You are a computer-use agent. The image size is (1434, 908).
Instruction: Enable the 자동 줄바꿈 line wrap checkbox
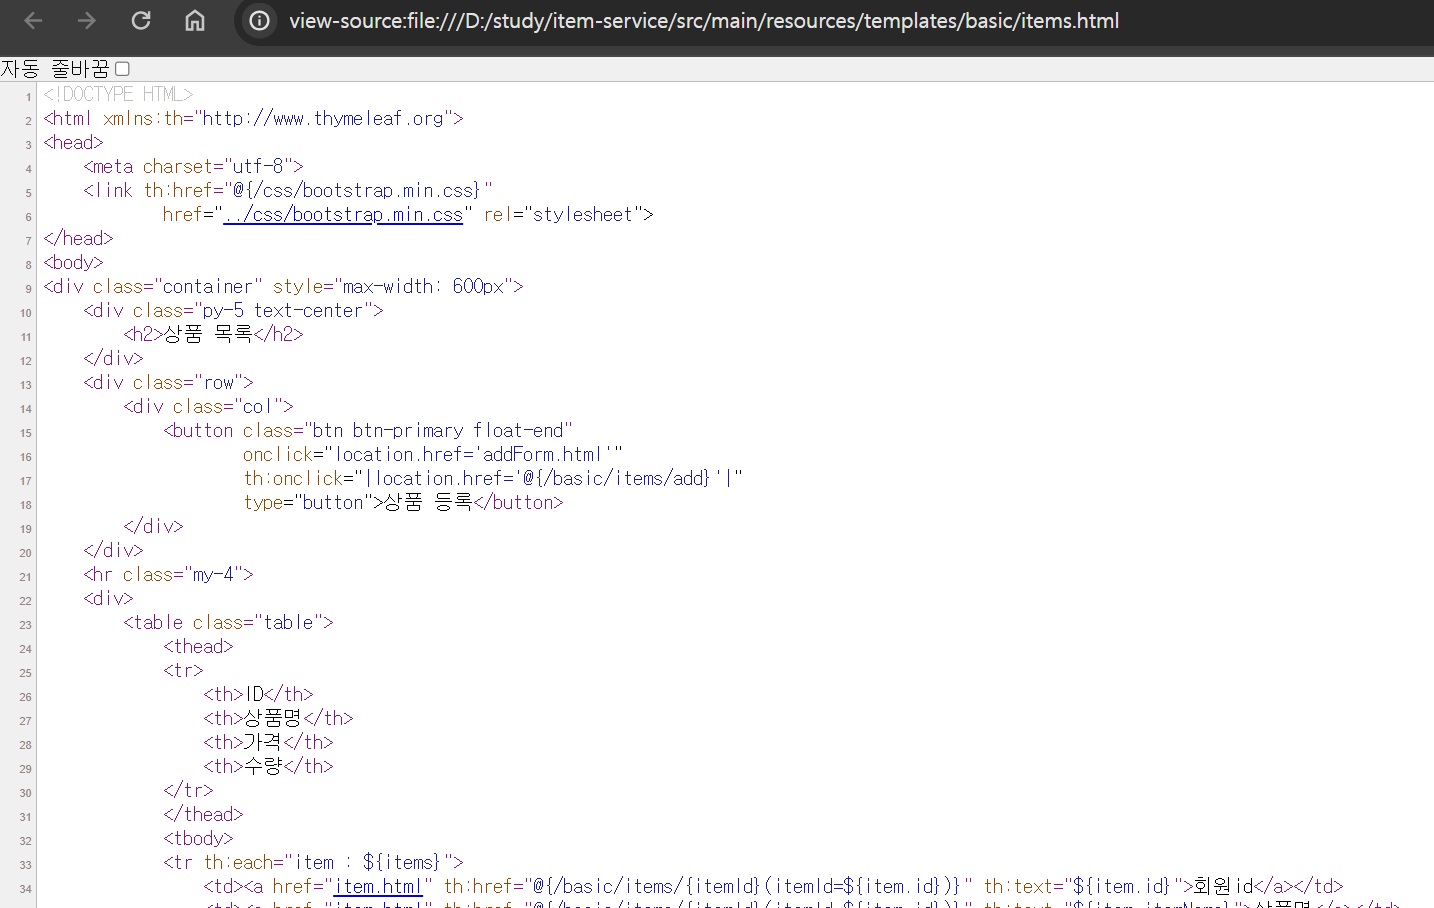122,69
